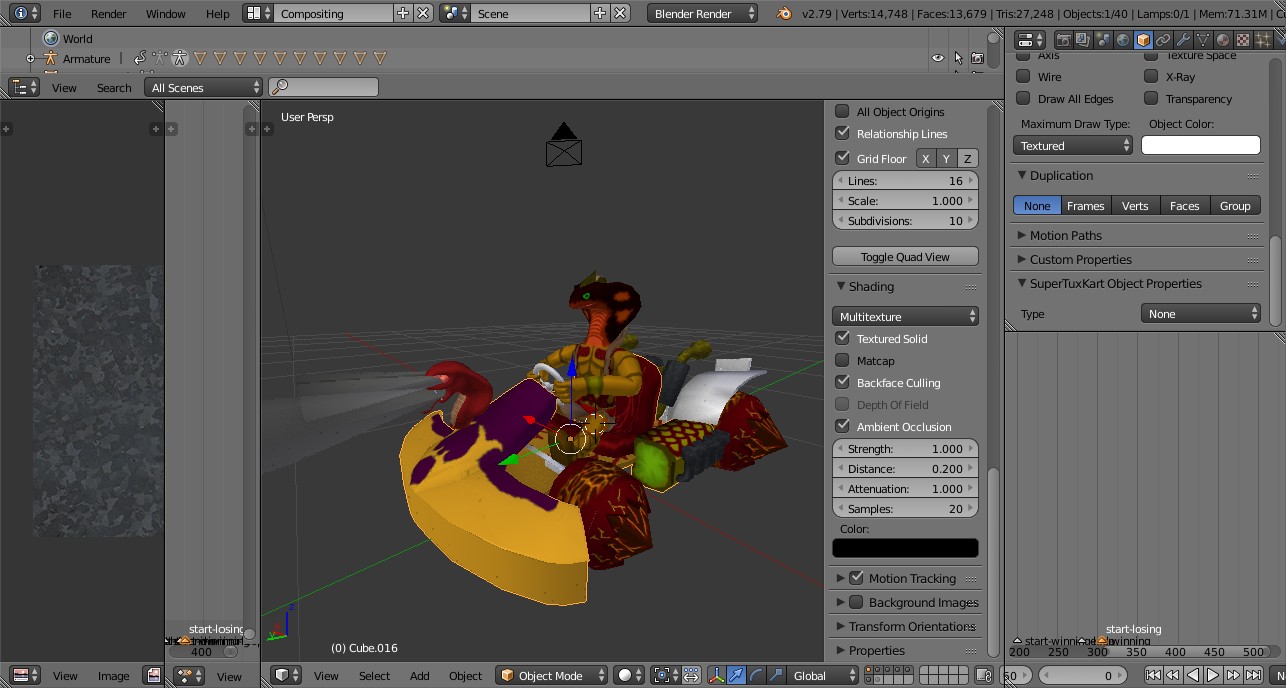Image resolution: width=1286 pixels, height=688 pixels.
Task: Click the black Ambient Occlusion color swatch
Action: click(x=905, y=548)
